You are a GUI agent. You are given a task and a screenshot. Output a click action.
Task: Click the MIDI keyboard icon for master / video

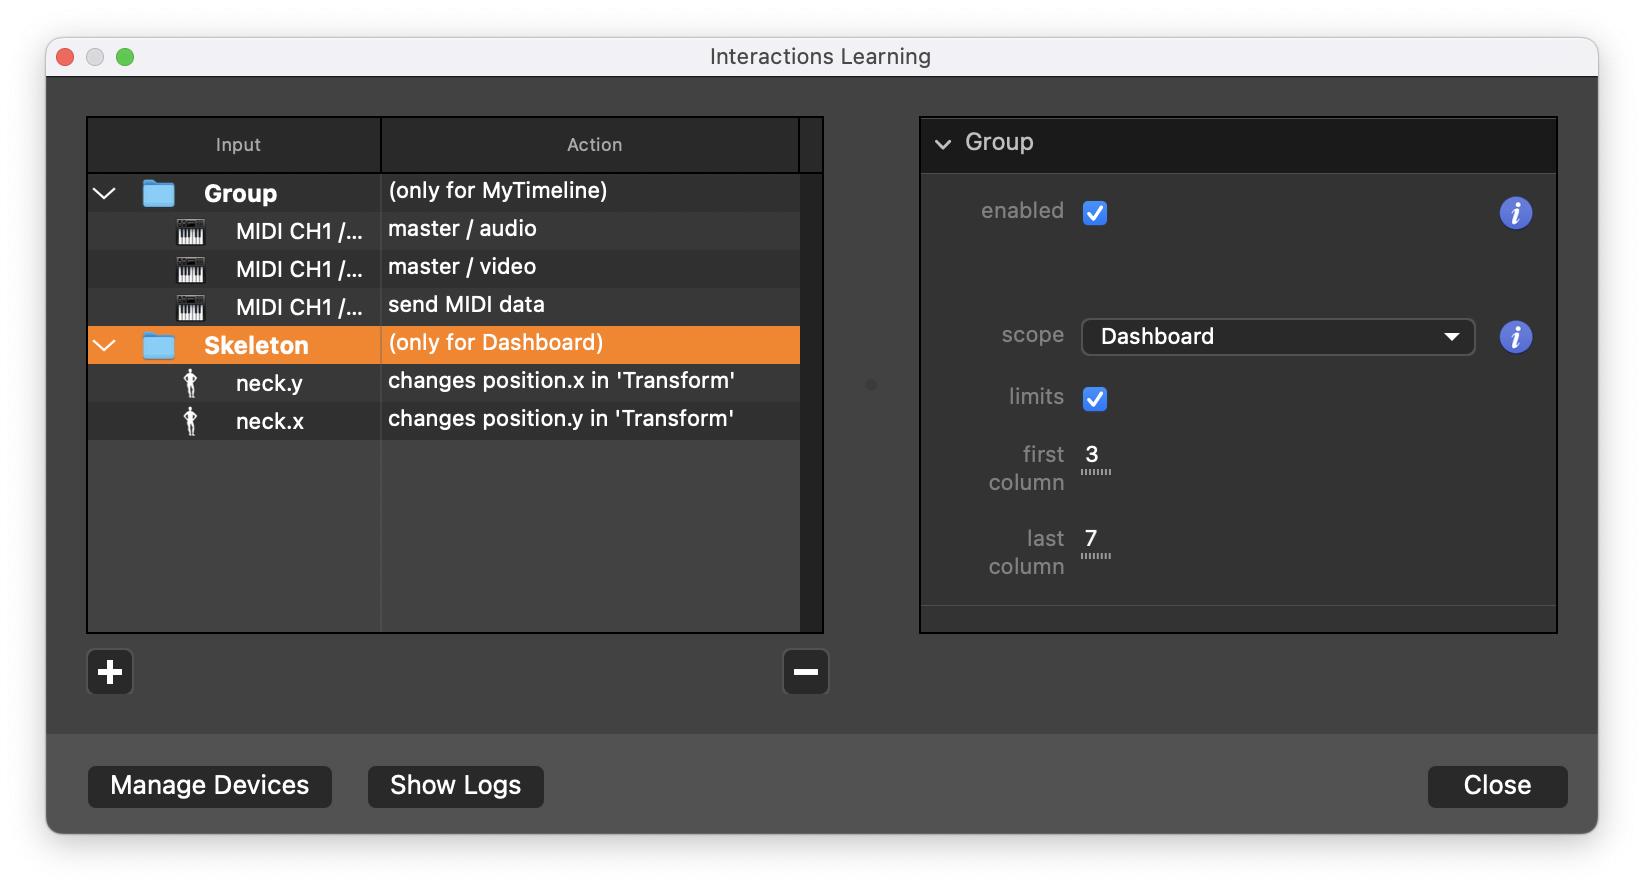pyautogui.click(x=190, y=270)
